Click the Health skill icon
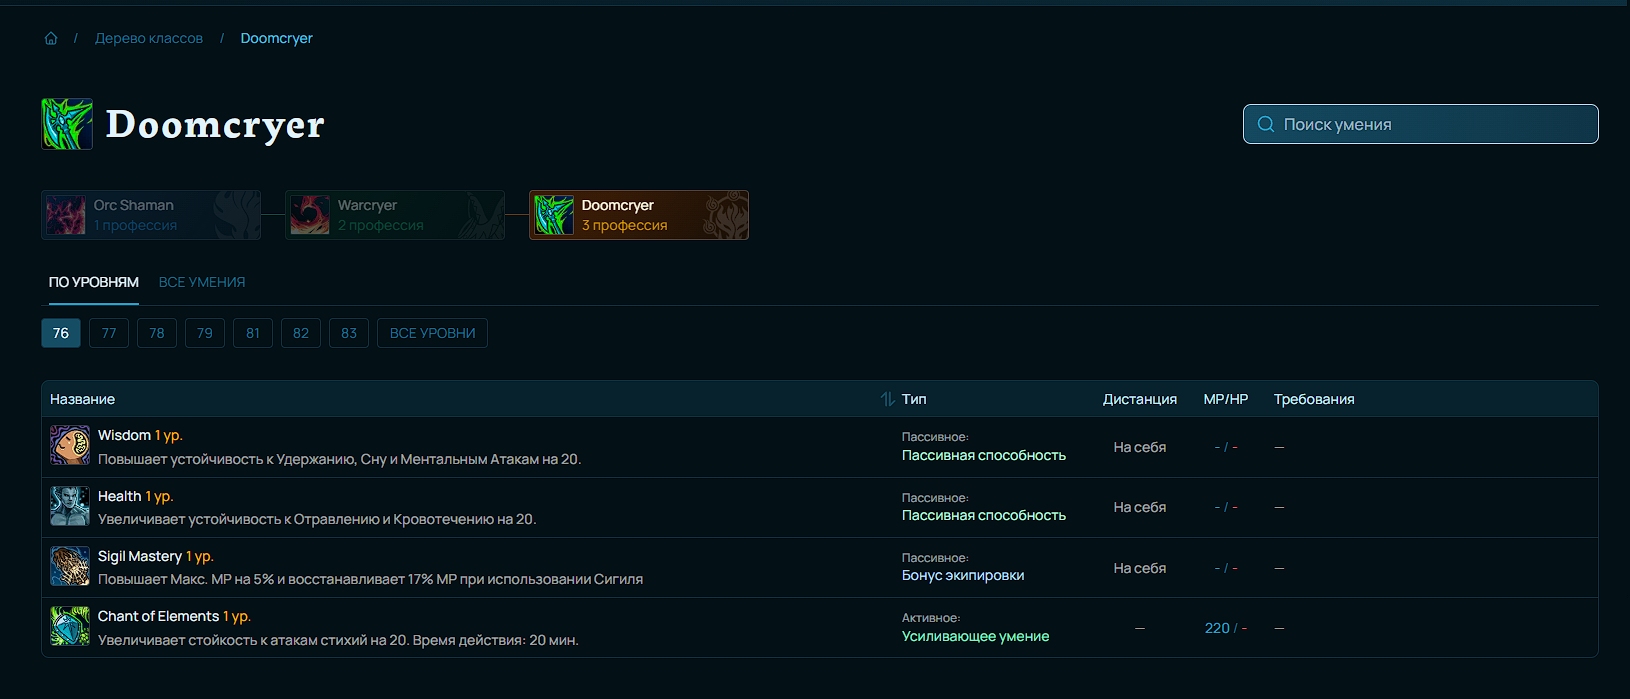This screenshot has width=1630, height=699. [x=70, y=506]
